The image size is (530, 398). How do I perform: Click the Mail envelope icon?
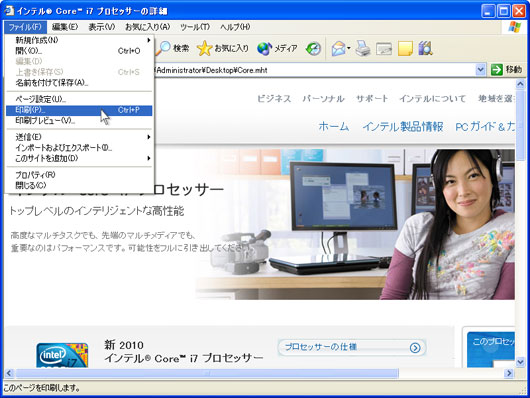point(338,48)
